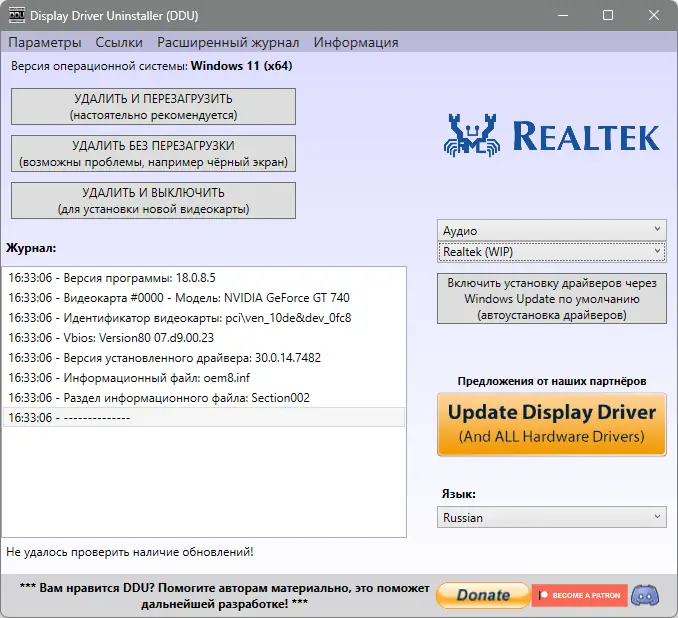Click the DDU application icon in title bar

pos(16,15)
